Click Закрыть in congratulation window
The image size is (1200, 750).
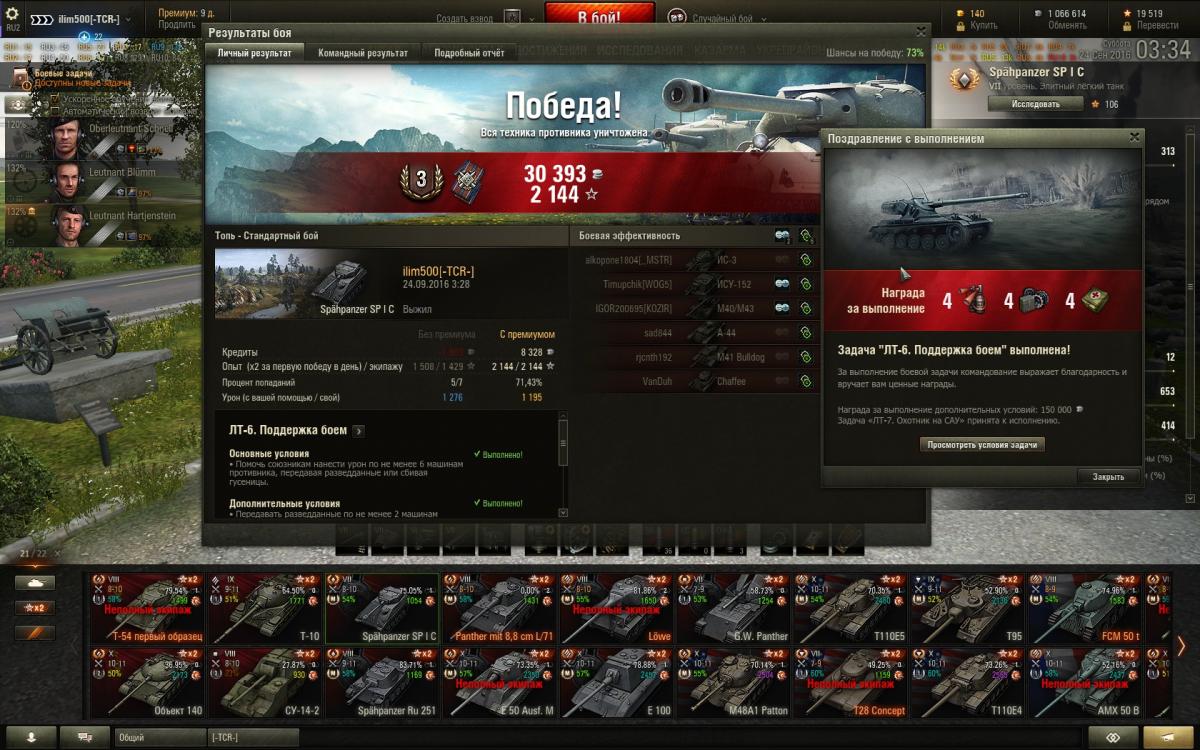click(1108, 477)
